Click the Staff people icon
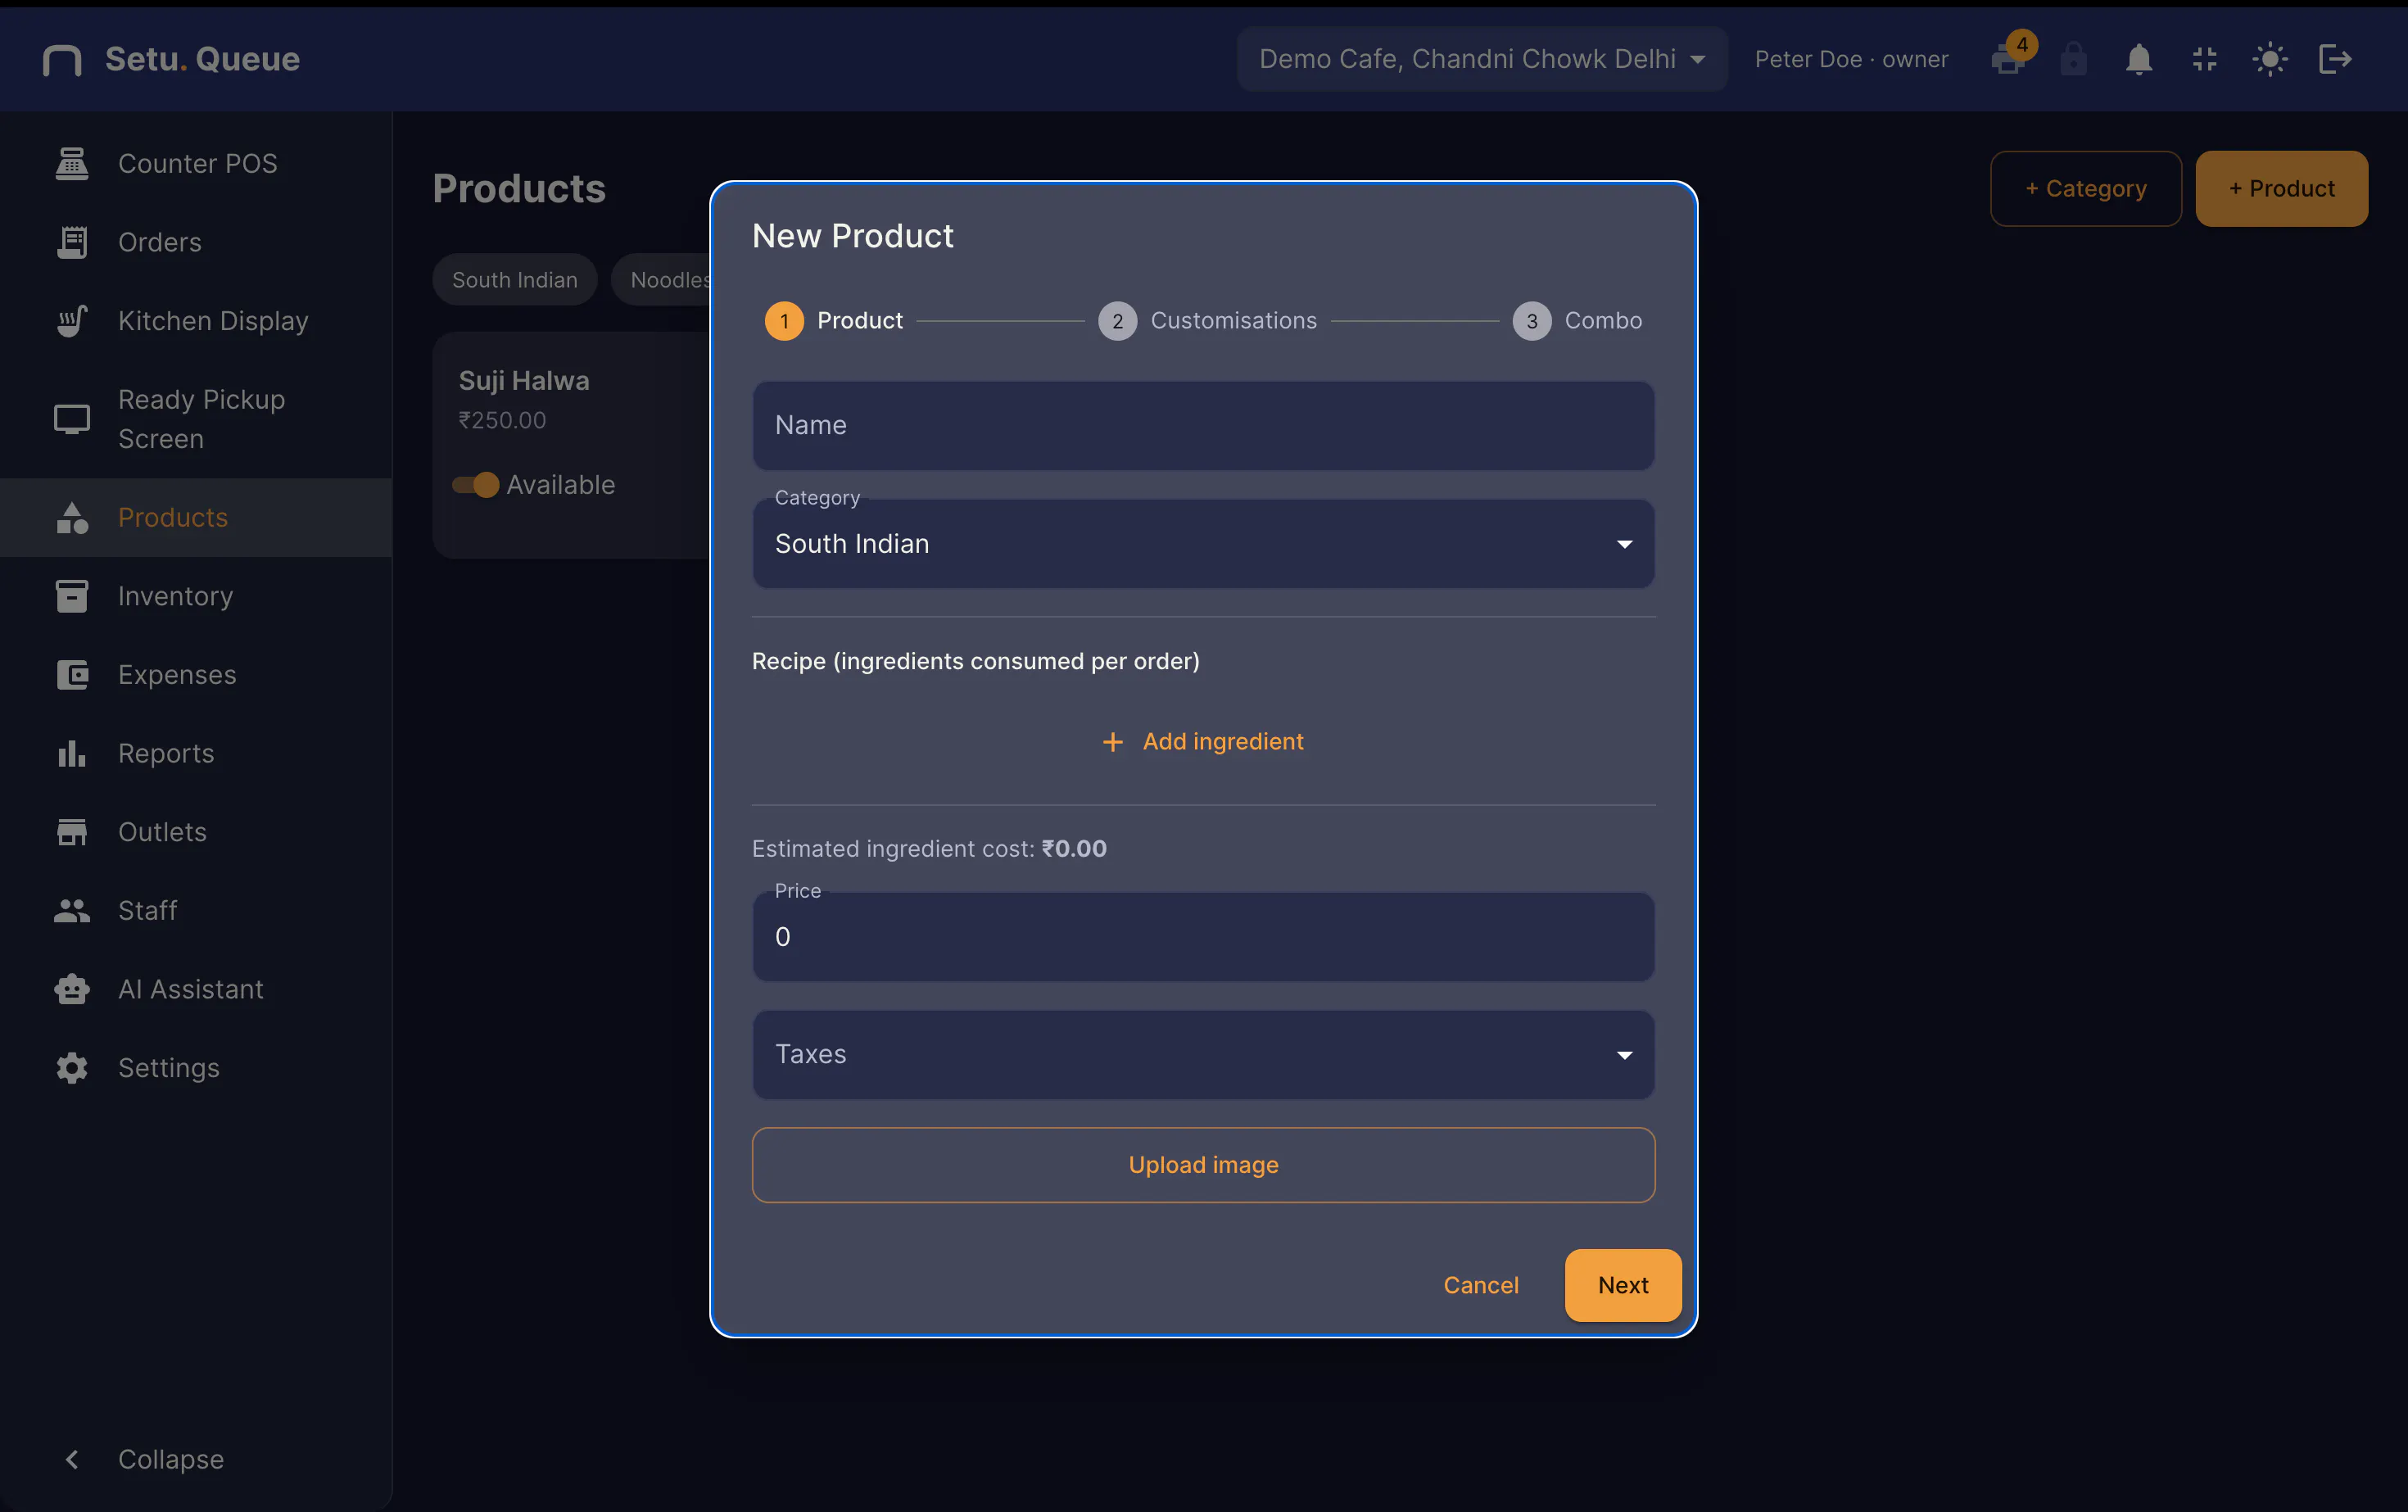2408x1512 pixels. pos(72,911)
